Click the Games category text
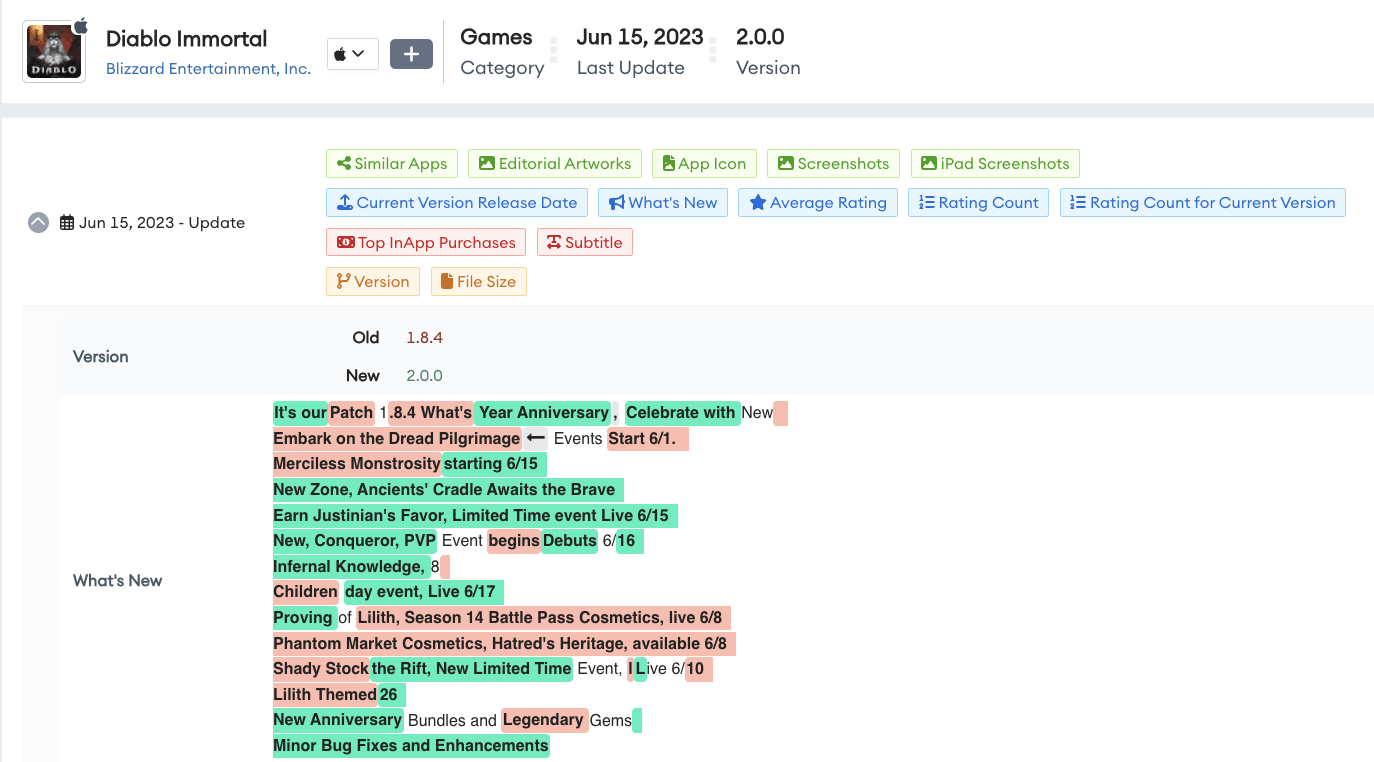 pyautogui.click(x=496, y=38)
